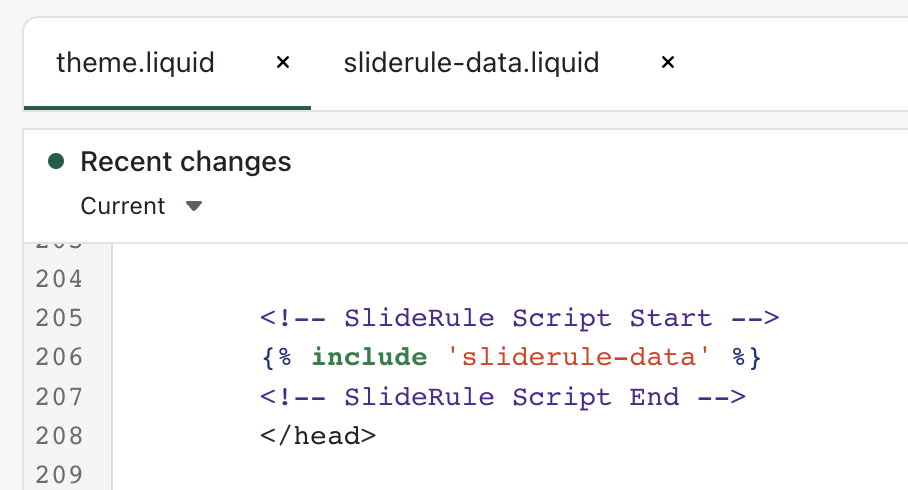This screenshot has height=490, width=908.
Task: Select line number 208 in gutter
Action: (59, 436)
